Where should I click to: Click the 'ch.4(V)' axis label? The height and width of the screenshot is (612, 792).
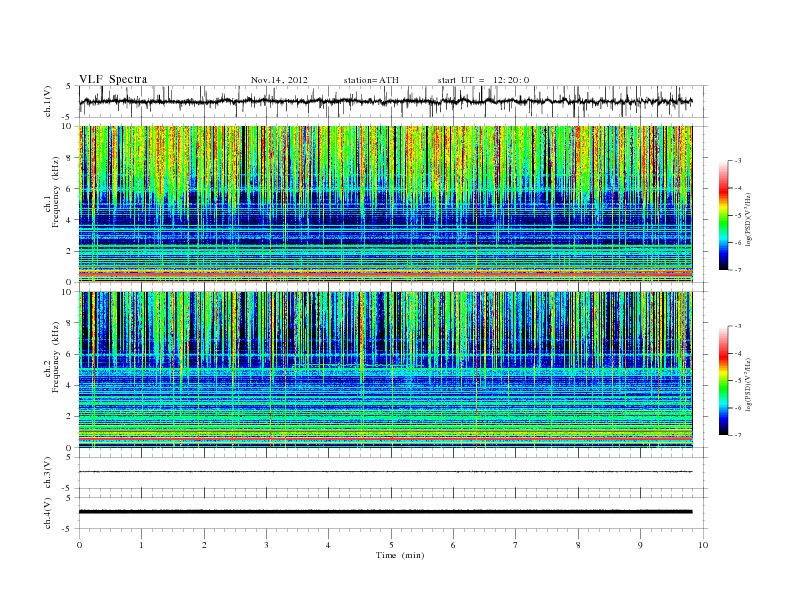(x=48, y=513)
